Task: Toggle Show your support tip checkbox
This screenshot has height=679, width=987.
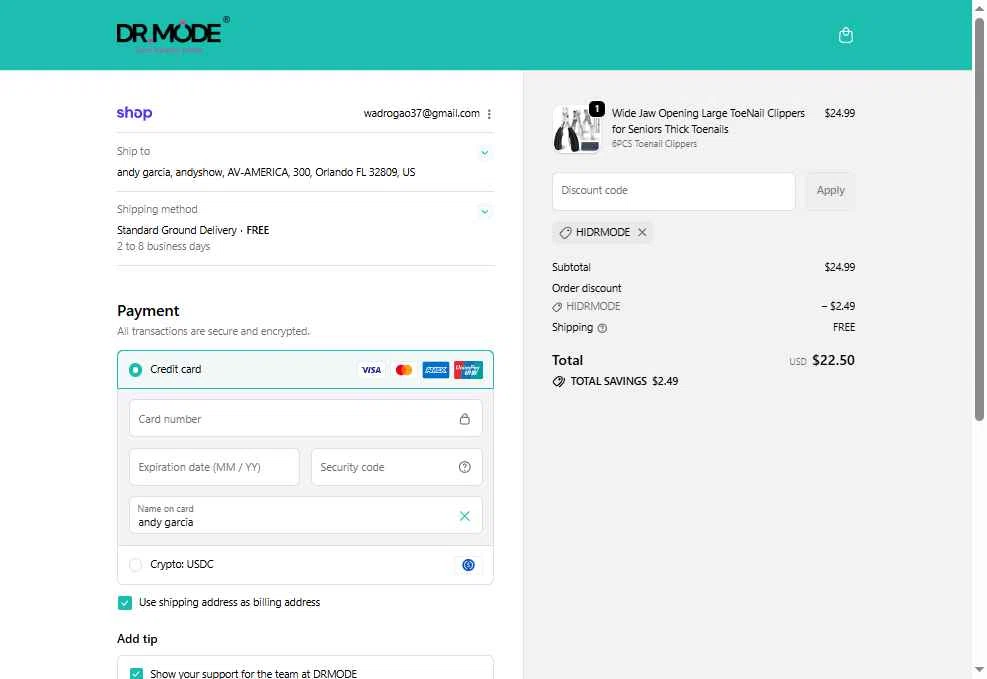Action: pyautogui.click(x=136, y=673)
